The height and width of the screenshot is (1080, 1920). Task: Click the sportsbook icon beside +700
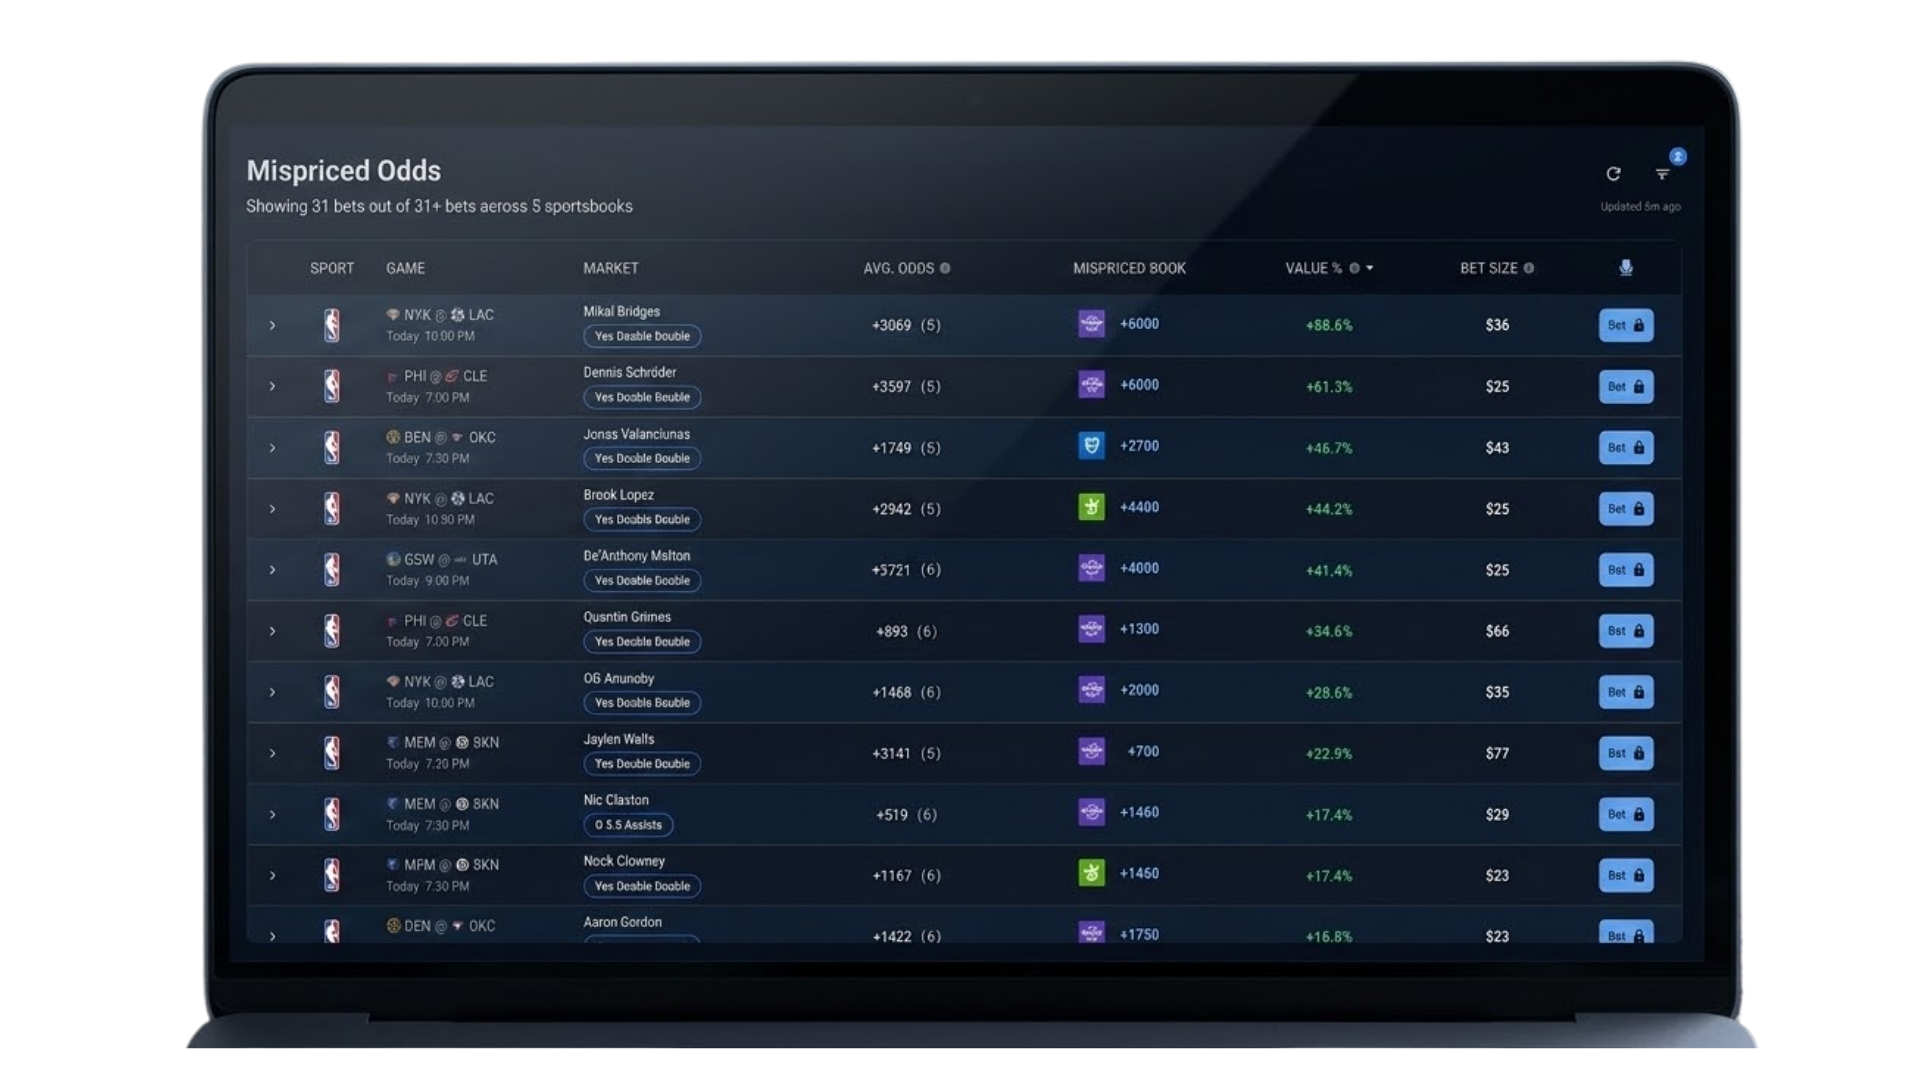pos(1091,751)
